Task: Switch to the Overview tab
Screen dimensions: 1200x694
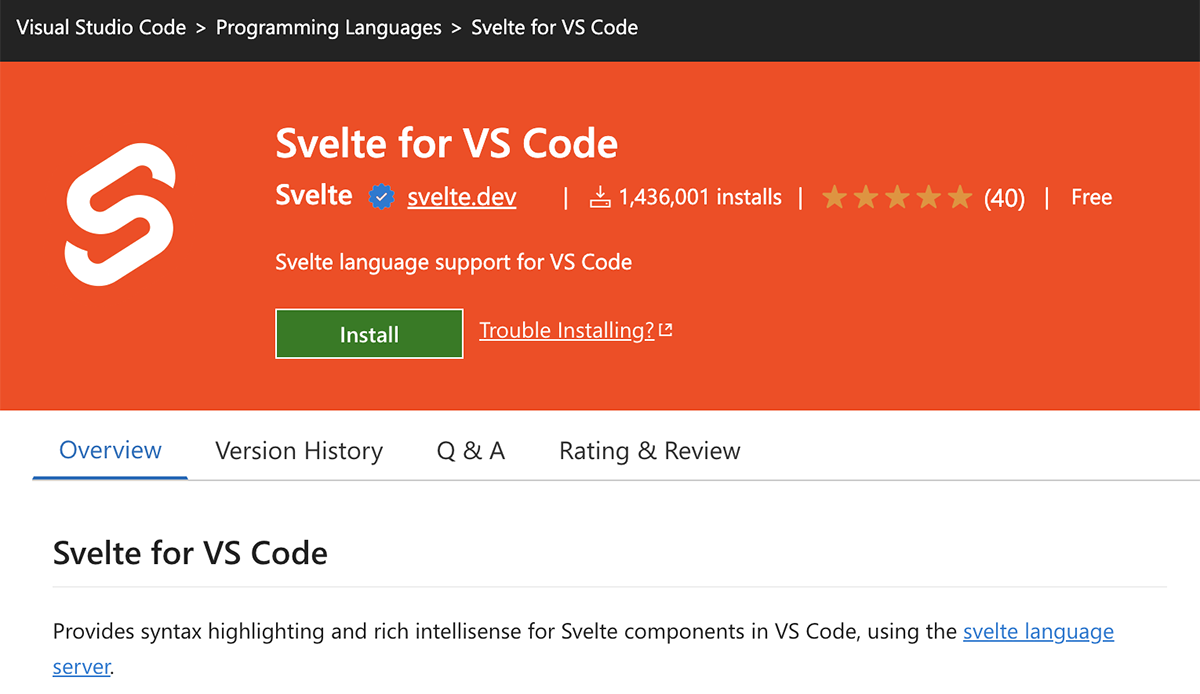Action: click(110, 450)
